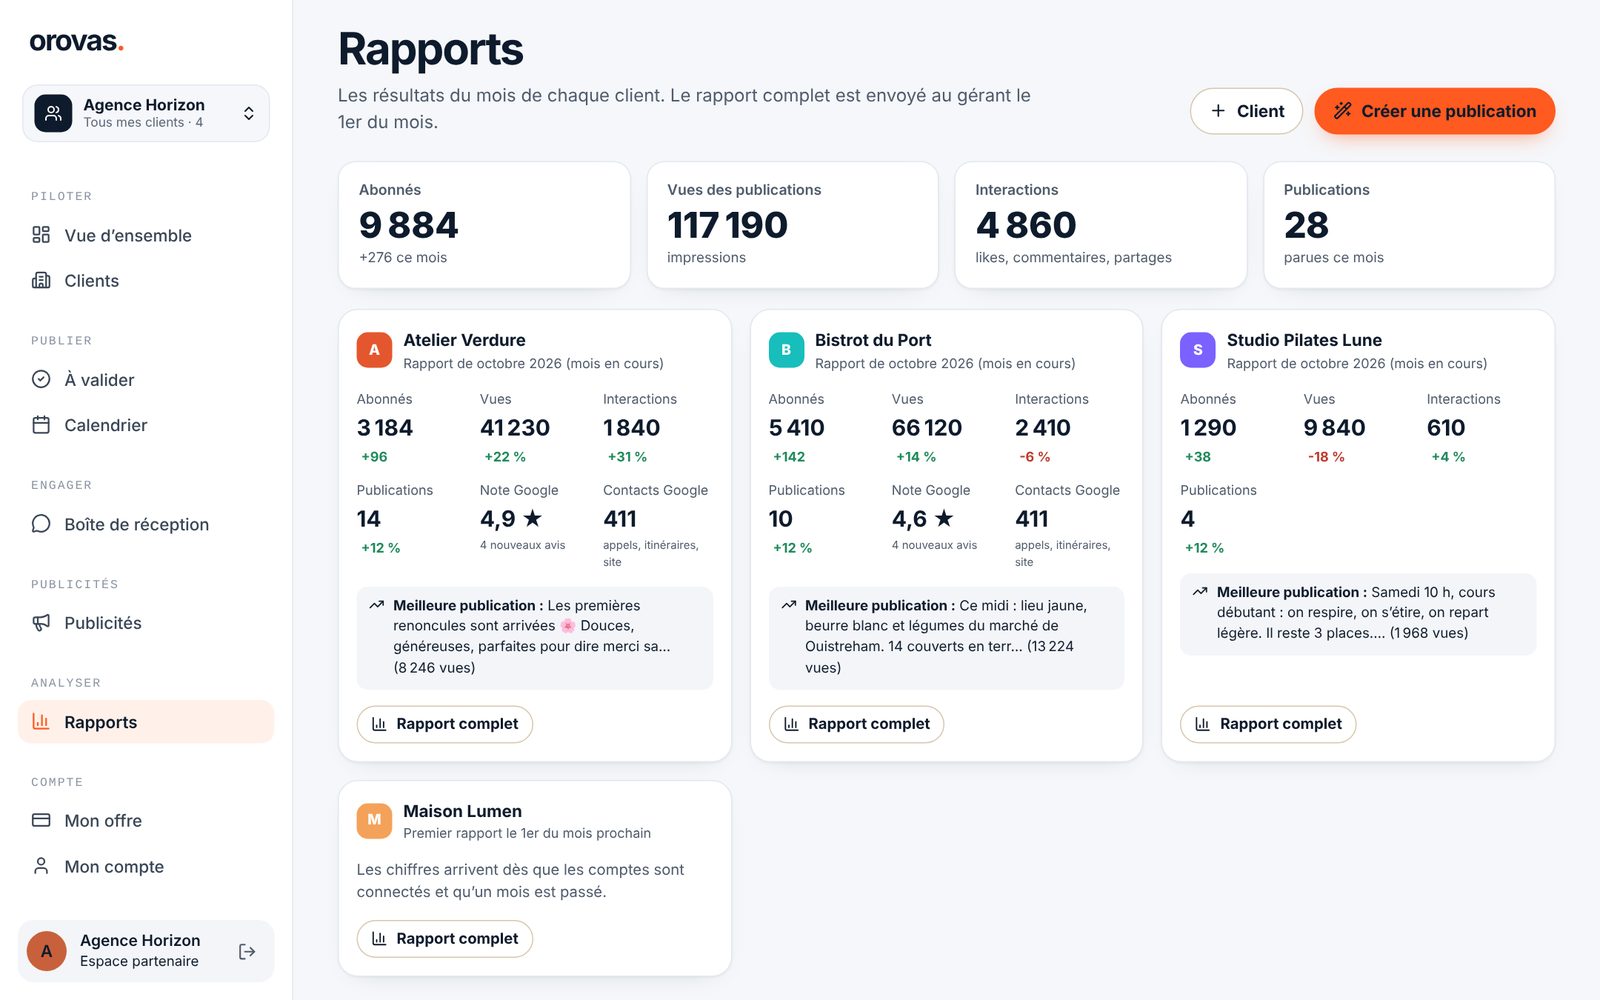1600x1000 pixels.
Task: Click the Interactions 4 860 summary card
Action: tap(1101, 225)
